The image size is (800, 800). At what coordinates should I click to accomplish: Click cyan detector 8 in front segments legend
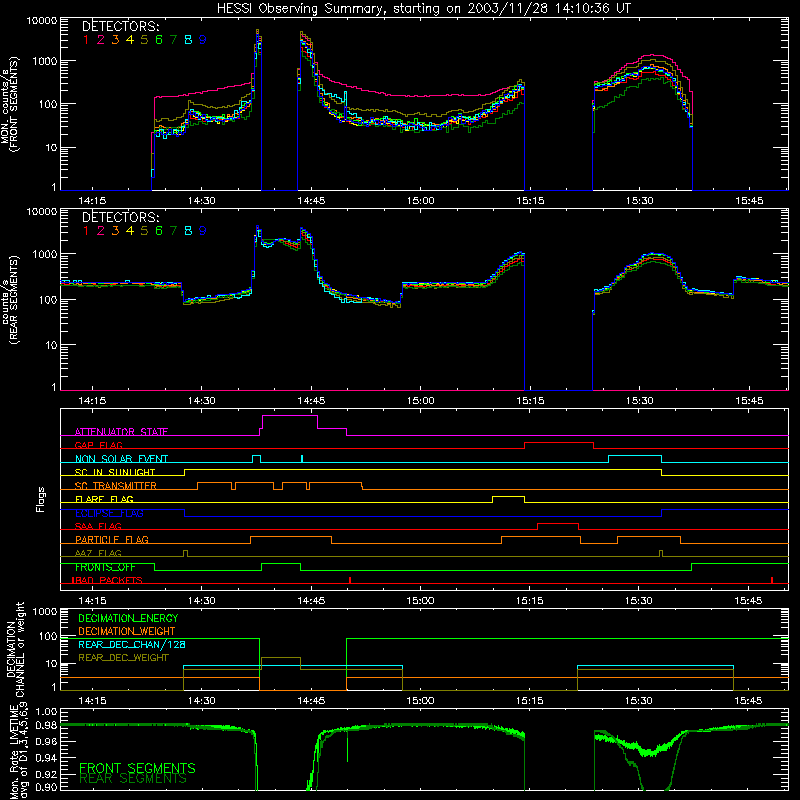click(x=188, y=40)
